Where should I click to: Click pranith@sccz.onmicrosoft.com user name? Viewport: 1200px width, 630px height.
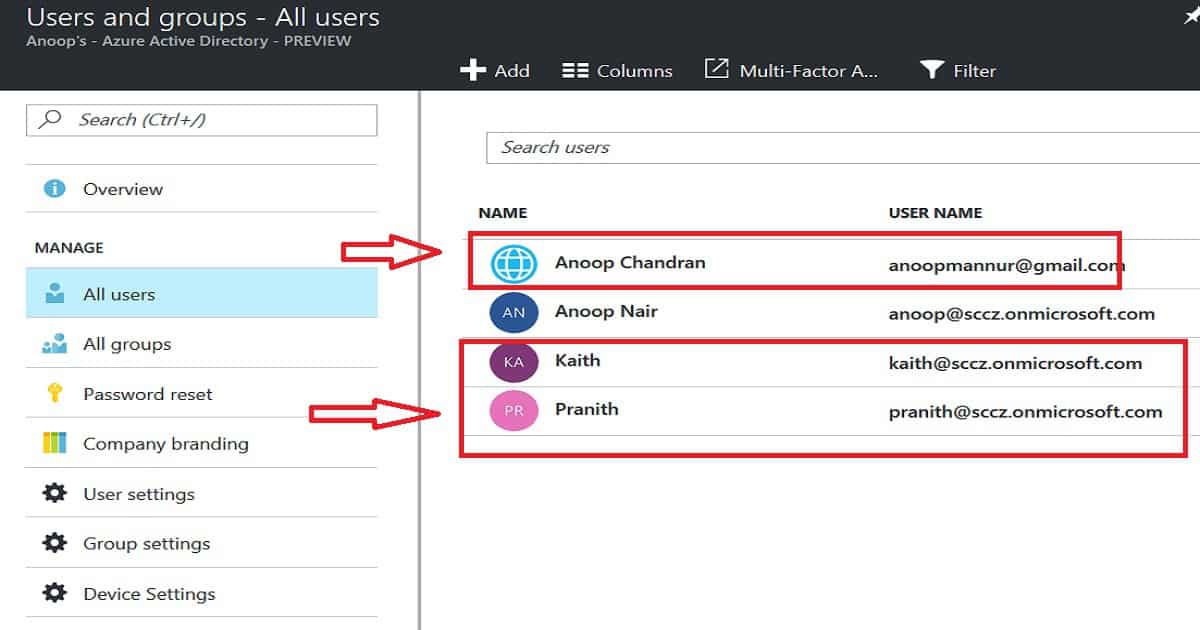click(x=1026, y=412)
